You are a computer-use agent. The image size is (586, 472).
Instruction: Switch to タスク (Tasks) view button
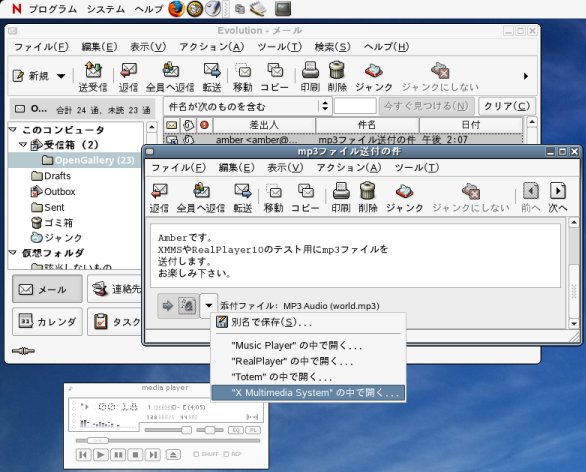(x=114, y=322)
